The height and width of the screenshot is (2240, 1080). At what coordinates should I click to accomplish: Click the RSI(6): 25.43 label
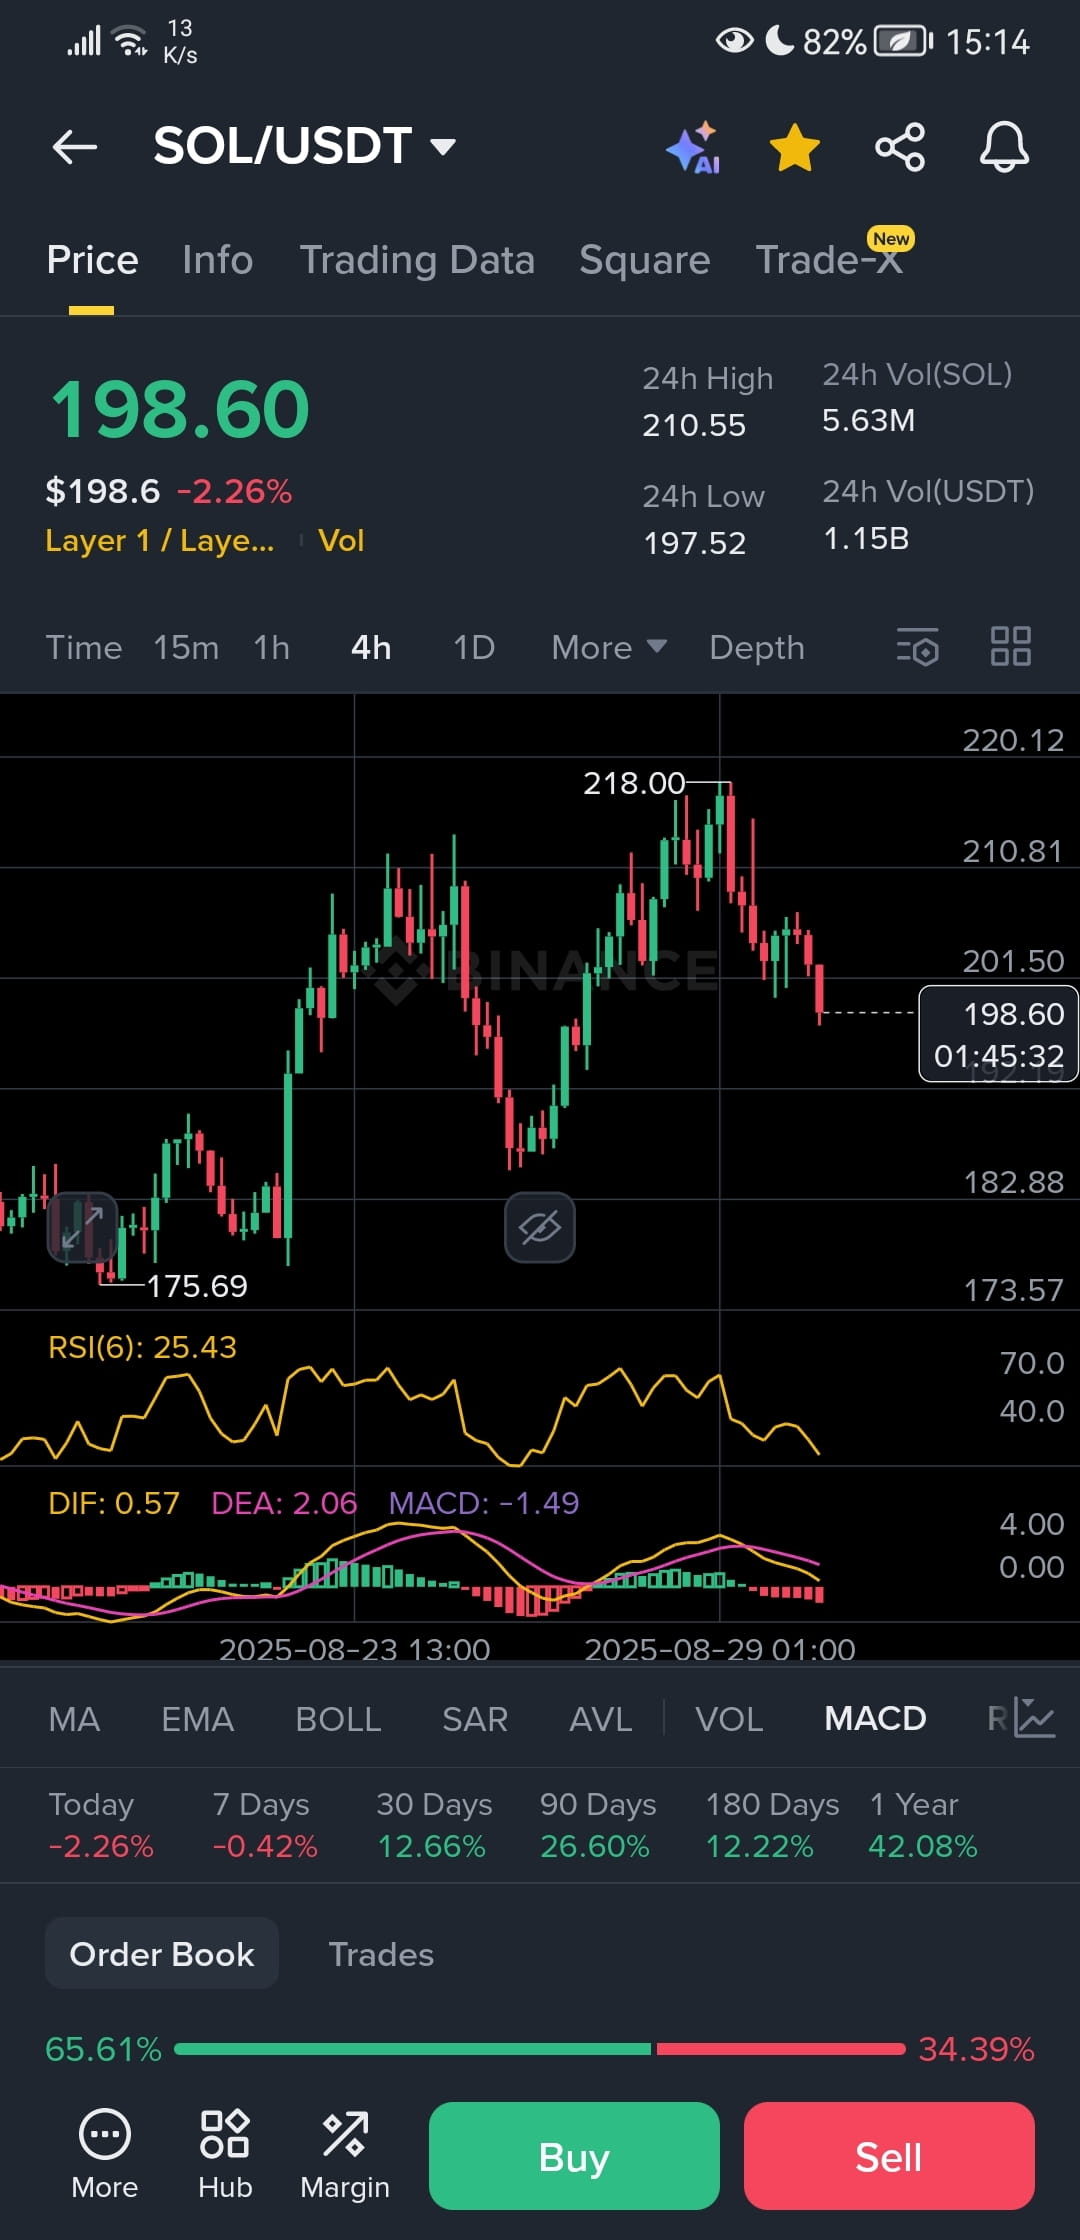click(x=142, y=1347)
